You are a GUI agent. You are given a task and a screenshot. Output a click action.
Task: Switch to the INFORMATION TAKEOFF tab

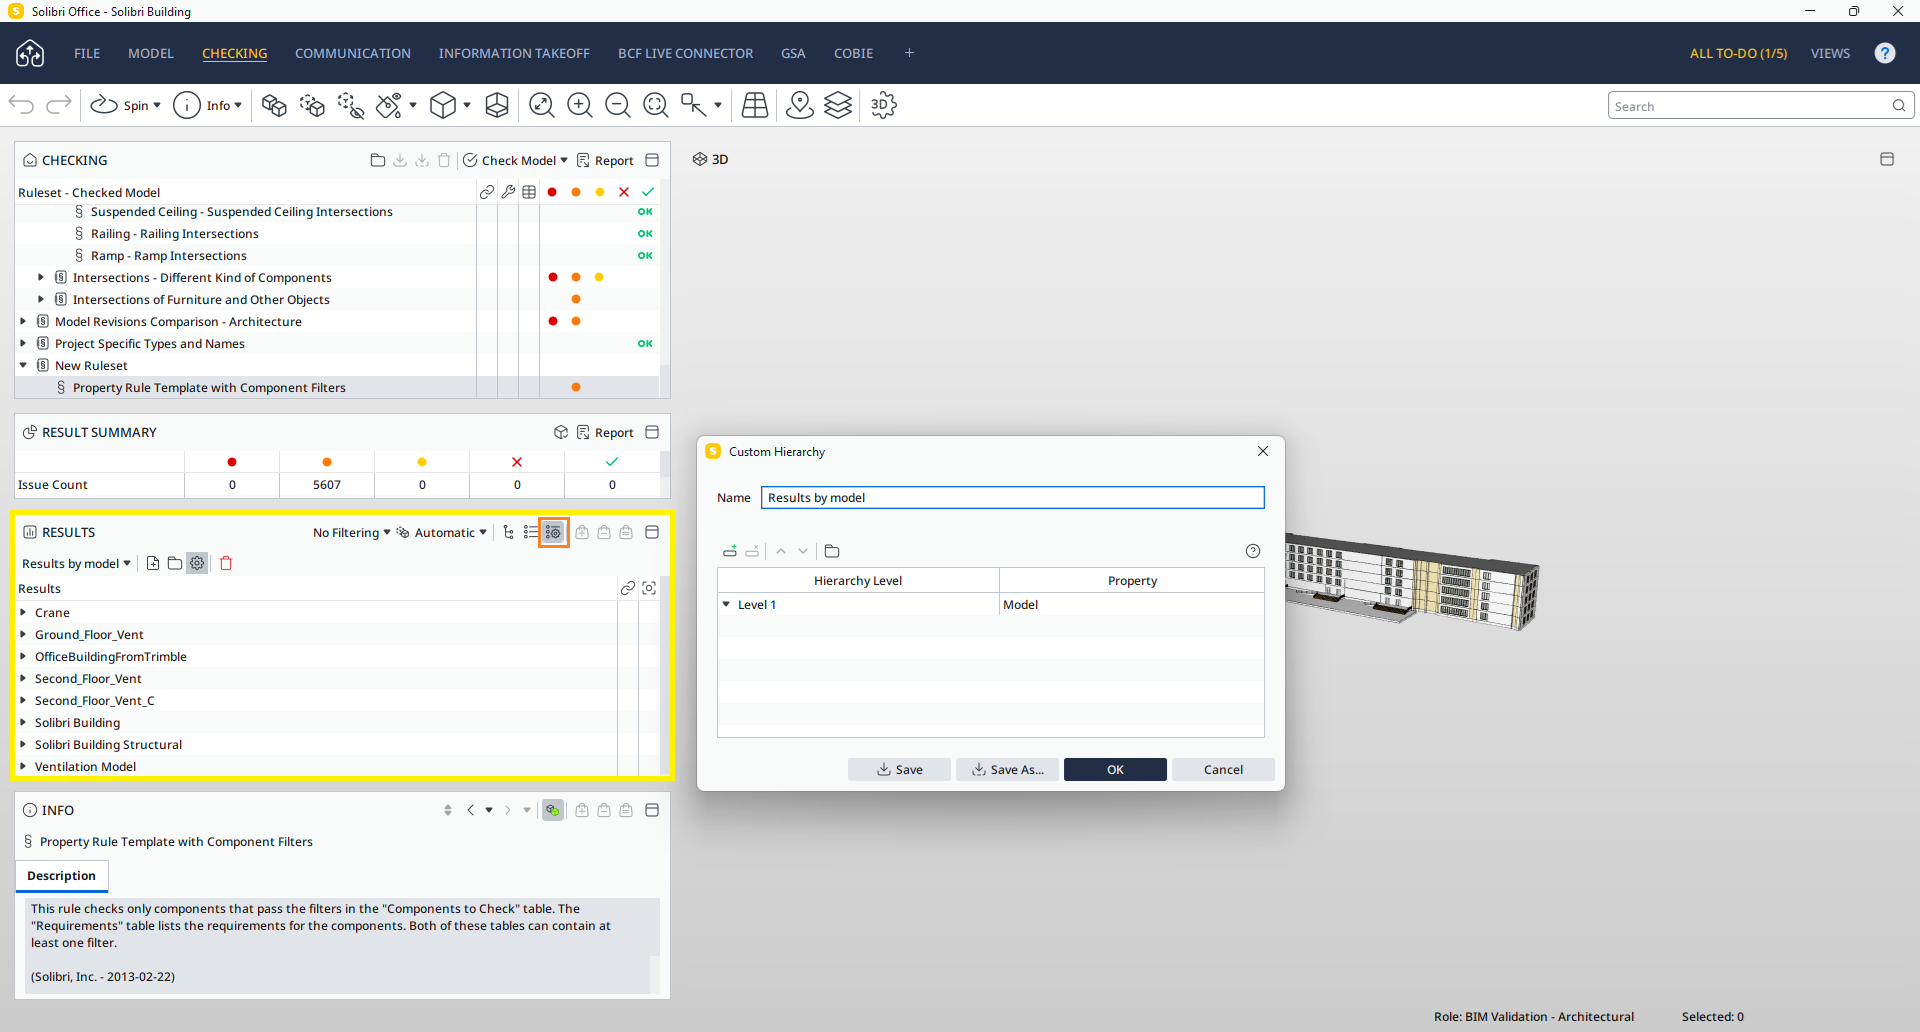pos(514,53)
